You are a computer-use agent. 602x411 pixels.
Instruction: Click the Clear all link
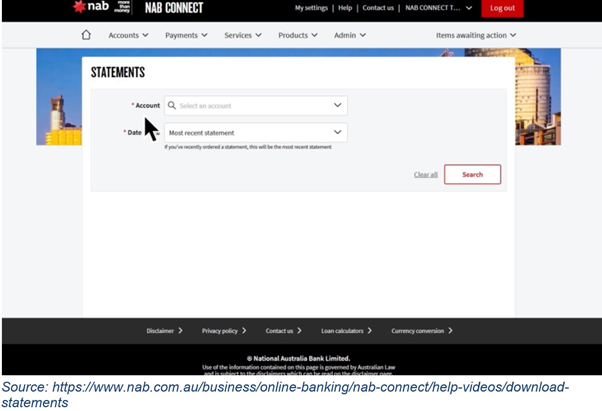tap(425, 175)
